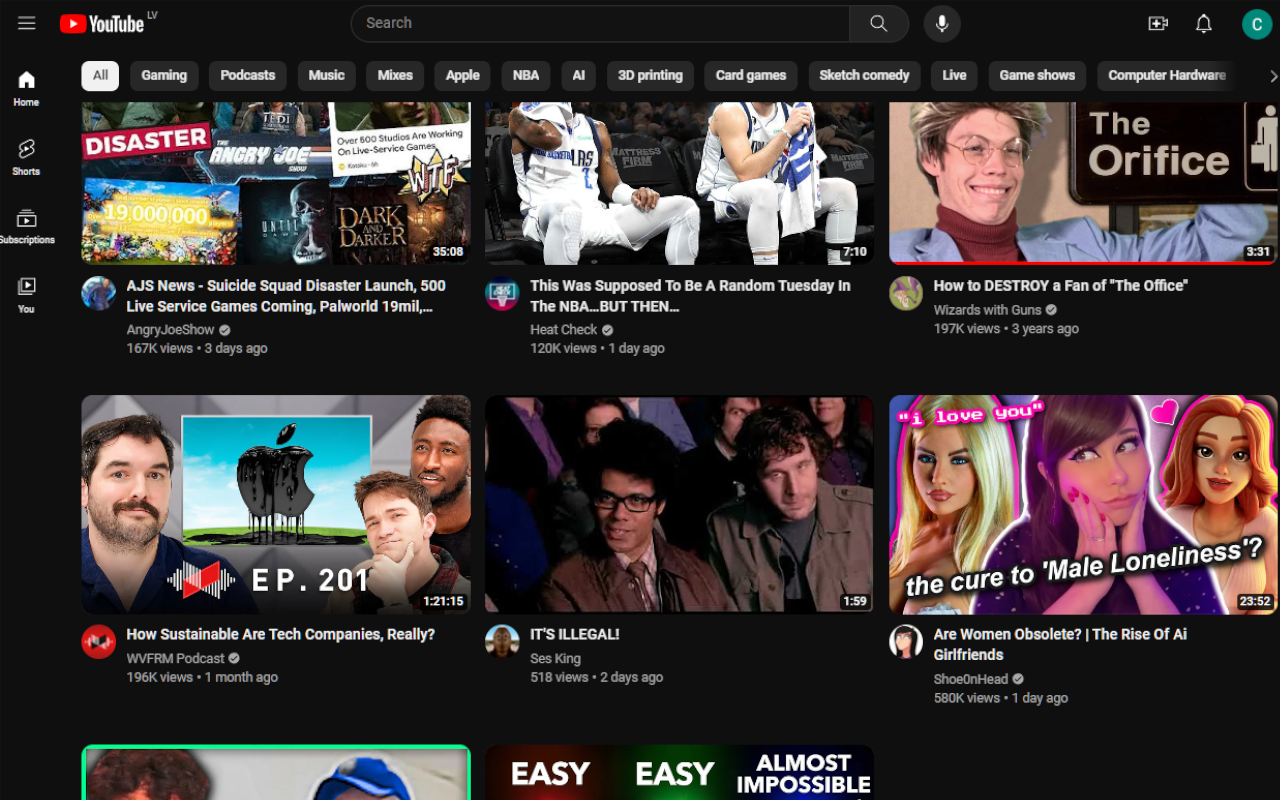Play the IT'S ILLEGAL audience thumbnail

click(x=679, y=504)
